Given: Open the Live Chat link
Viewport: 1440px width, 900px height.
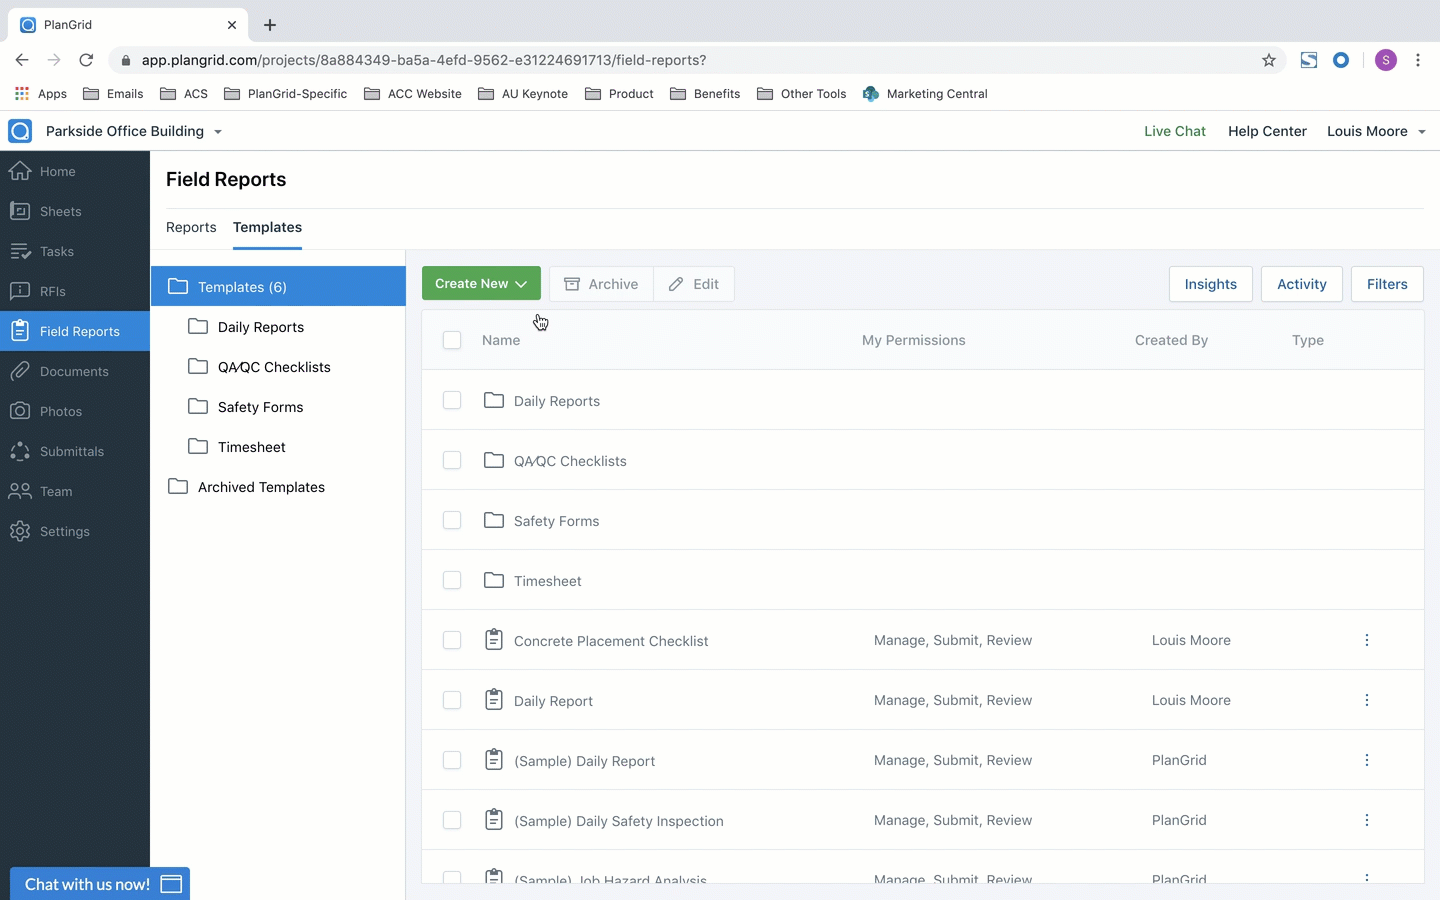Looking at the screenshot, I should (x=1174, y=131).
